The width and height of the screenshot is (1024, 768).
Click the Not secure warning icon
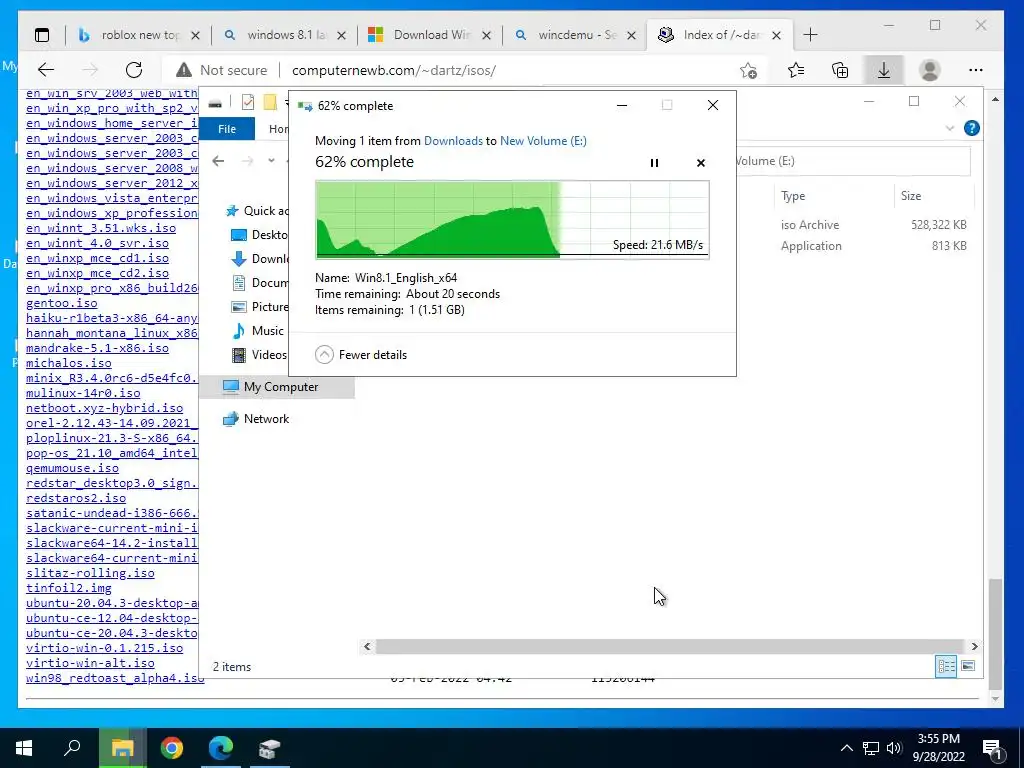click(184, 70)
